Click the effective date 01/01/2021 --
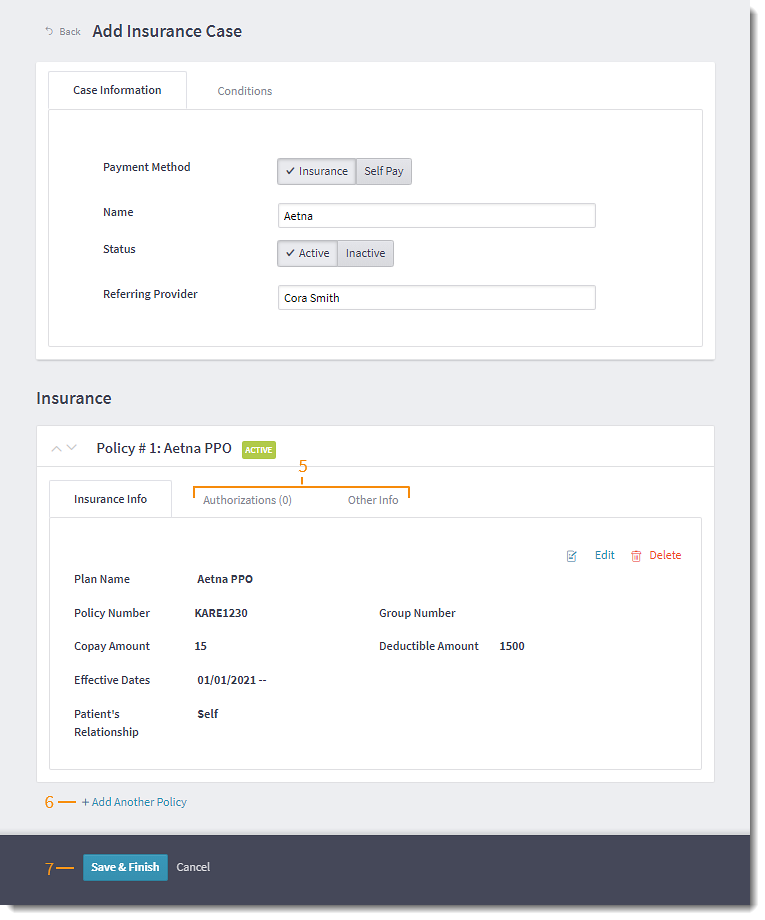The width and height of the screenshot is (765, 920). (232, 681)
